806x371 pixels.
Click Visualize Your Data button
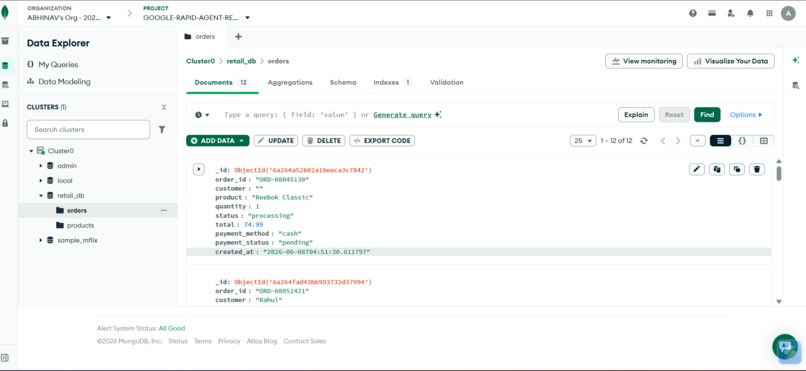730,61
